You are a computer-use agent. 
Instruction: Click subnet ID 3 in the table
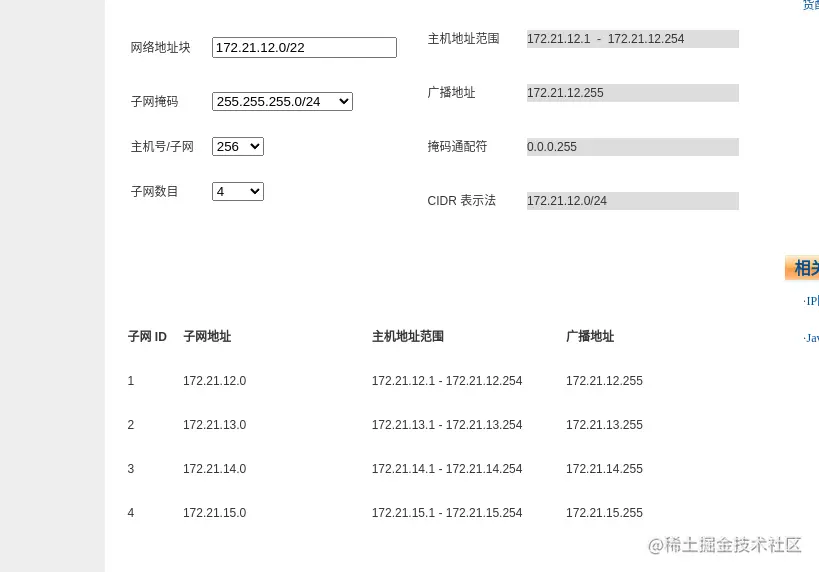(131, 469)
